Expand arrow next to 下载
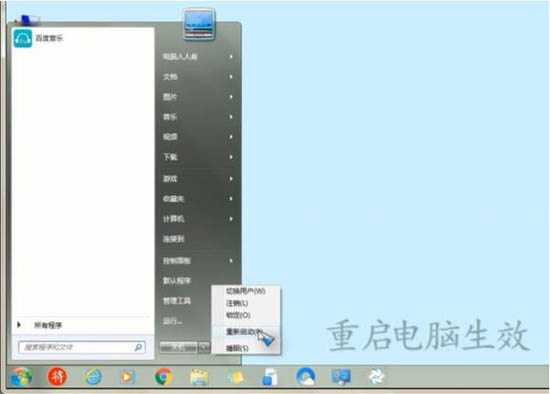Image resolution: width=550 pixels, height=394 pixels. pyautogui.click(x=231, y=157)
